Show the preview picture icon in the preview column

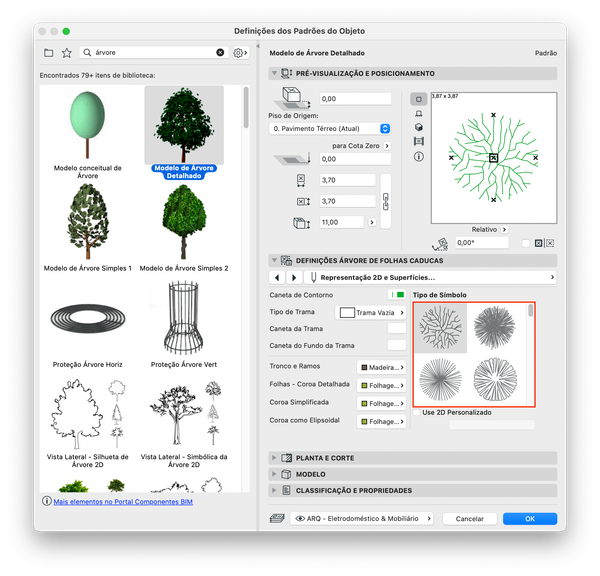pos(419,142)
